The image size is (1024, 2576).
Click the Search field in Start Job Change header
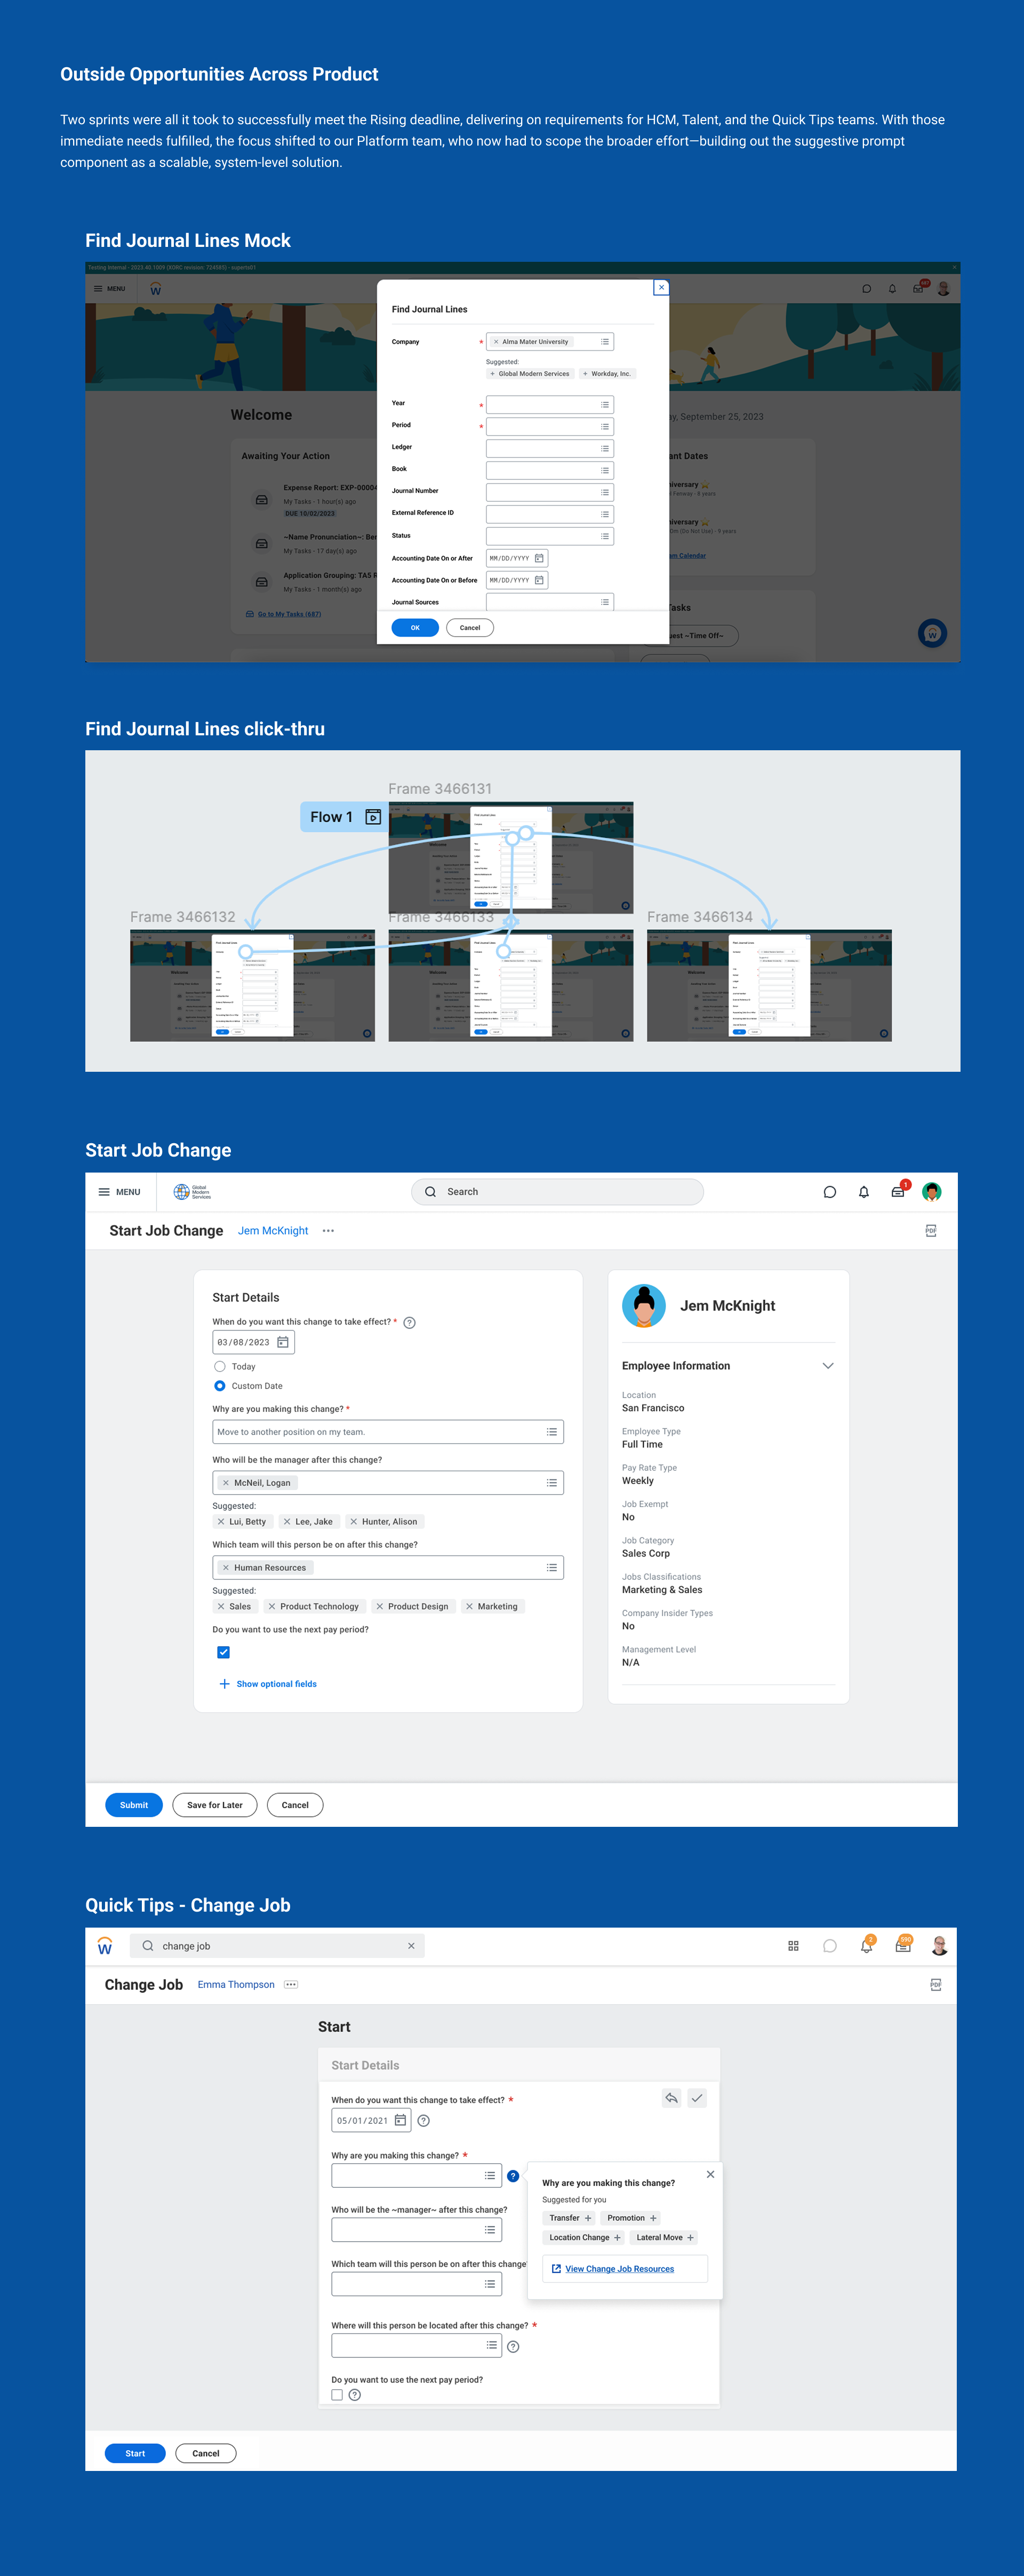(x=557, y=1192)
